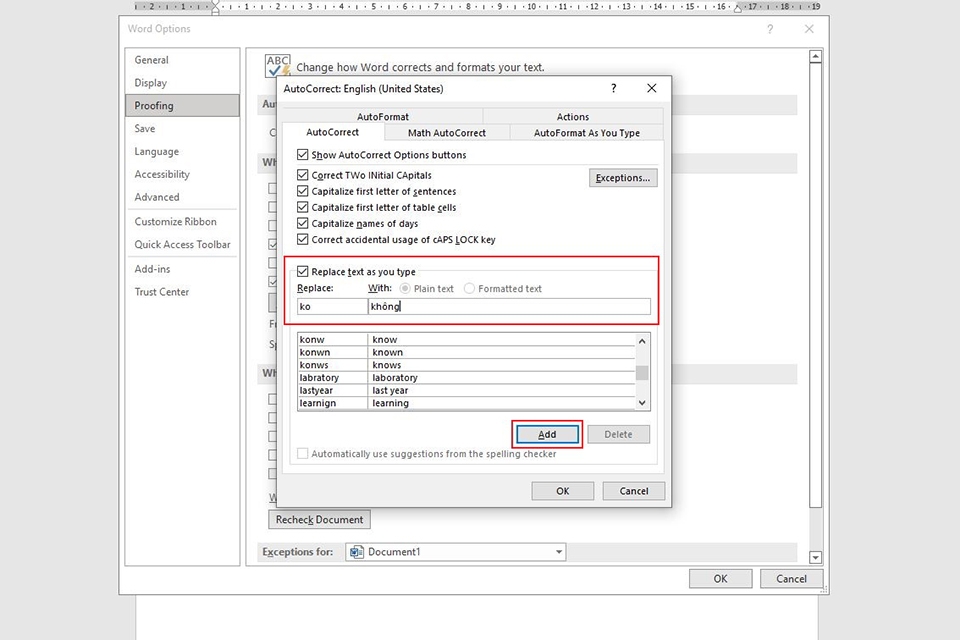
Task: Click the document icon beside Document1
Action: pos(357,552)
